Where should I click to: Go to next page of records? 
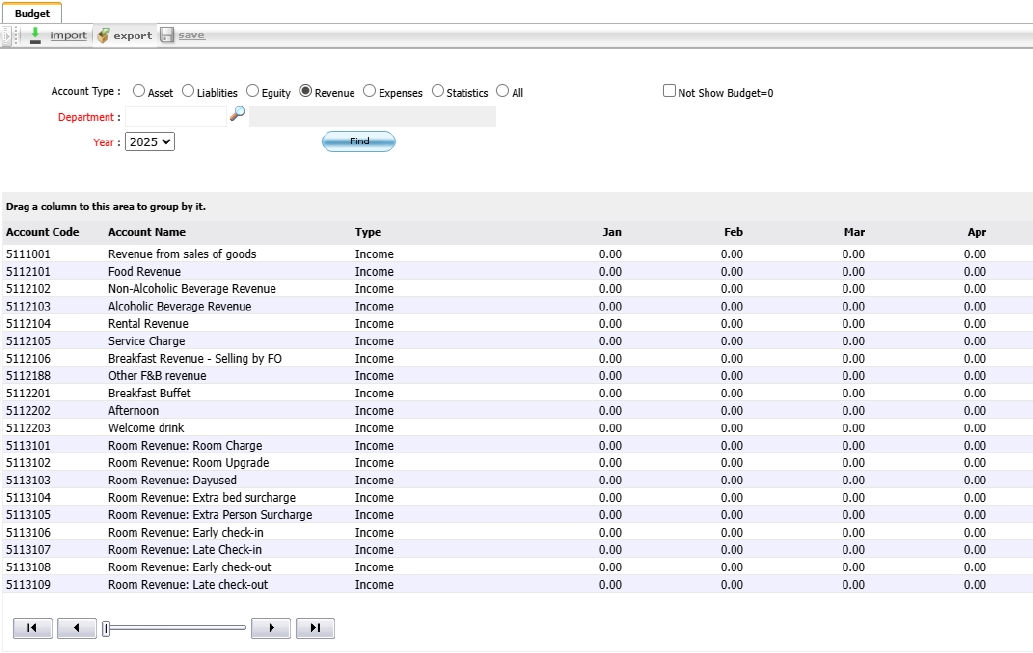(x=270, y=628)
